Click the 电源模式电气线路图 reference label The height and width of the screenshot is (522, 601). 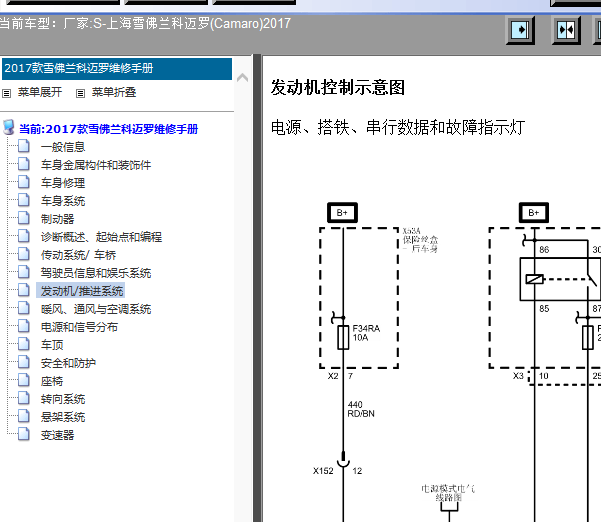(448, 493)
